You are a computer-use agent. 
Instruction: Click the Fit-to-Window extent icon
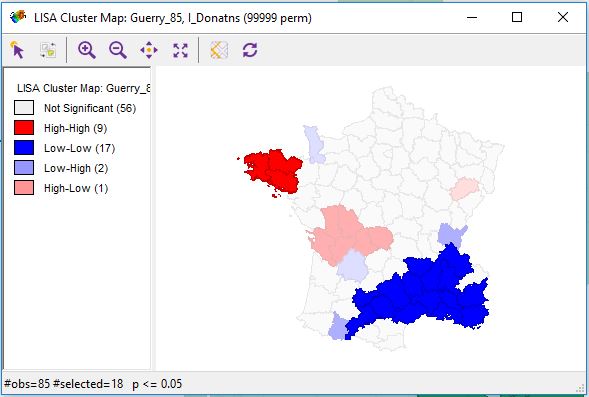[180, 50]
